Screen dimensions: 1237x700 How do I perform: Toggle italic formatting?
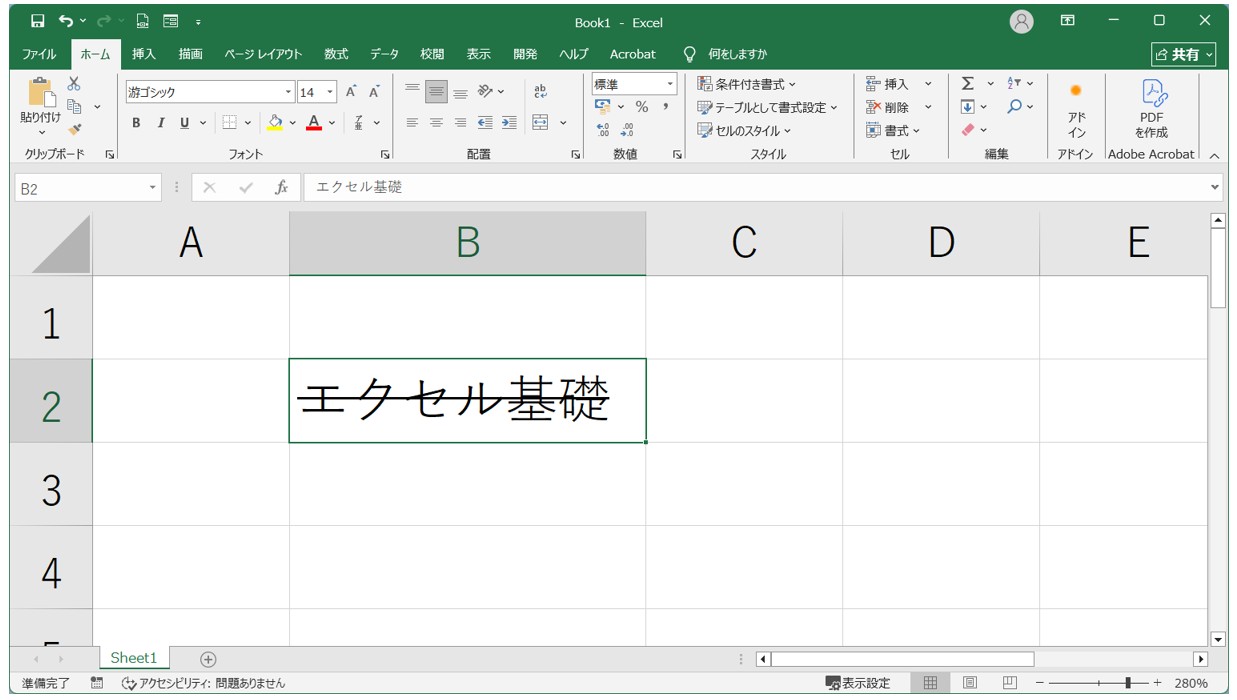pos(160,123)
